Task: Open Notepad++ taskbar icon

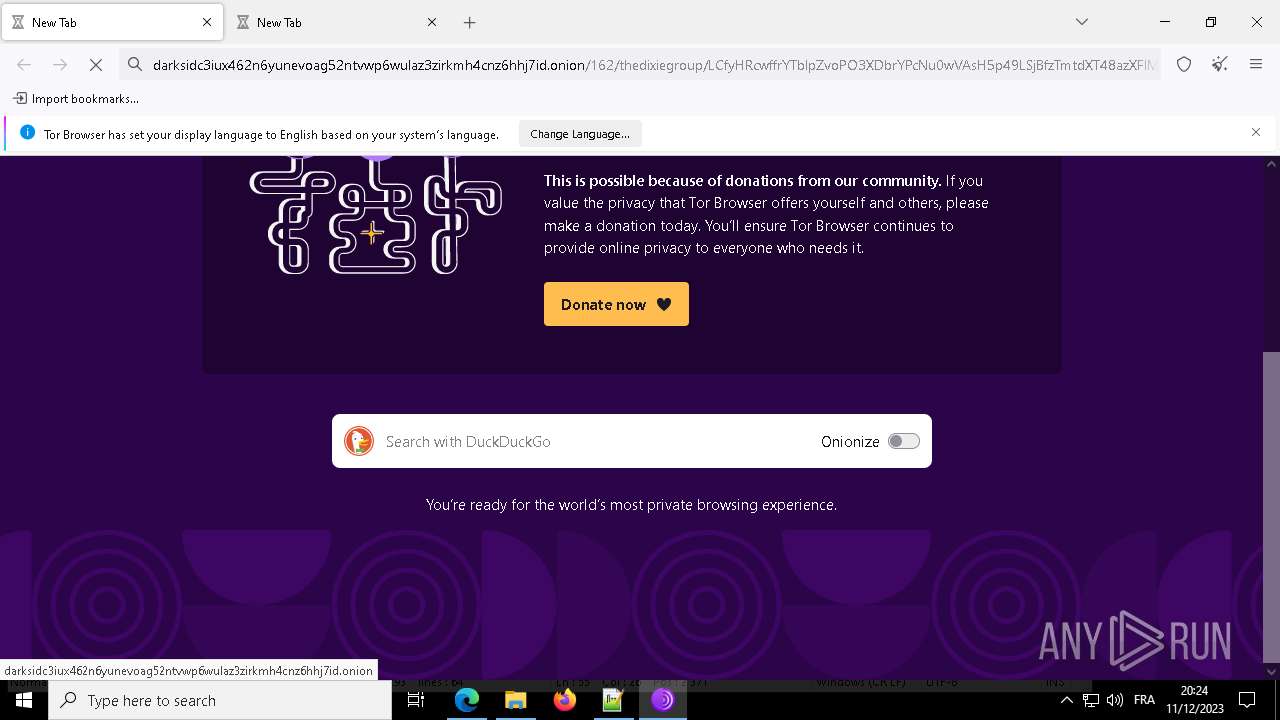Action: pyautogui.click(x=613, y=700)
